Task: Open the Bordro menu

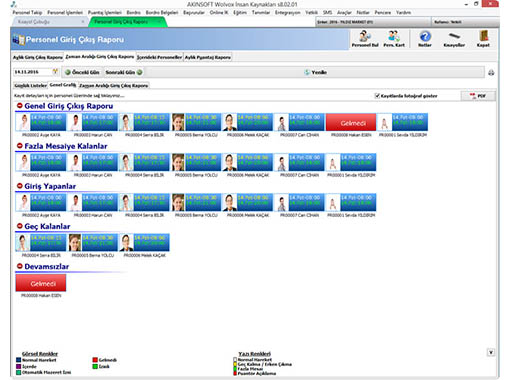Action: pos(133,12)
